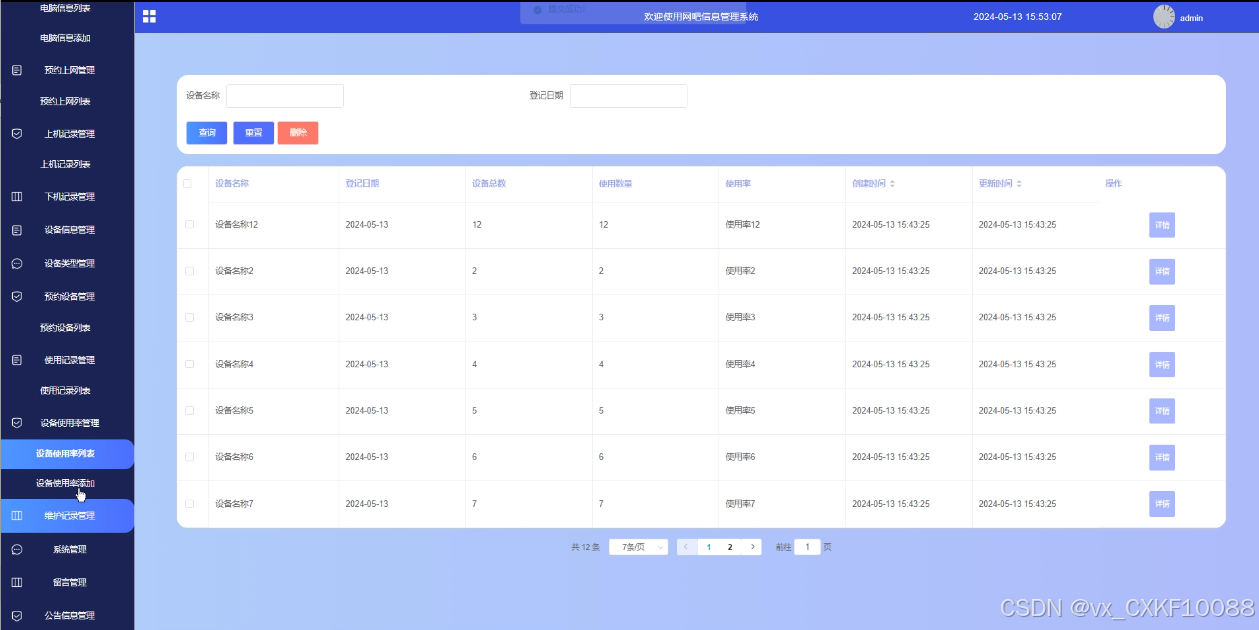The image size is (1259, 630).
Task: Check the checkbox for 设备名称4 row
Action: (x=189, y=364)
